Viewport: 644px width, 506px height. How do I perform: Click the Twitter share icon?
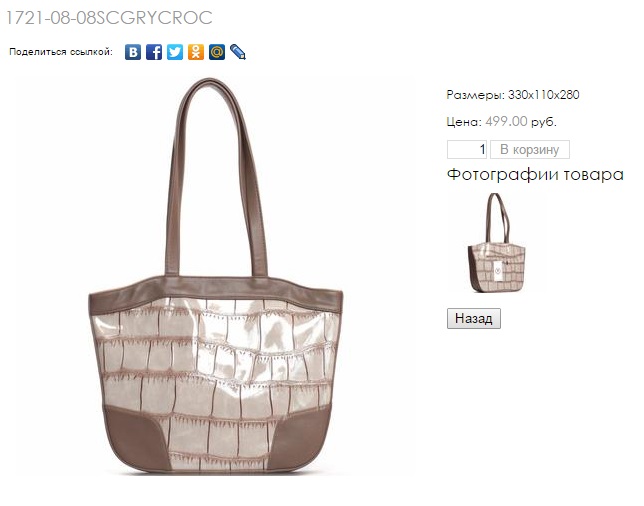point(175,52)
